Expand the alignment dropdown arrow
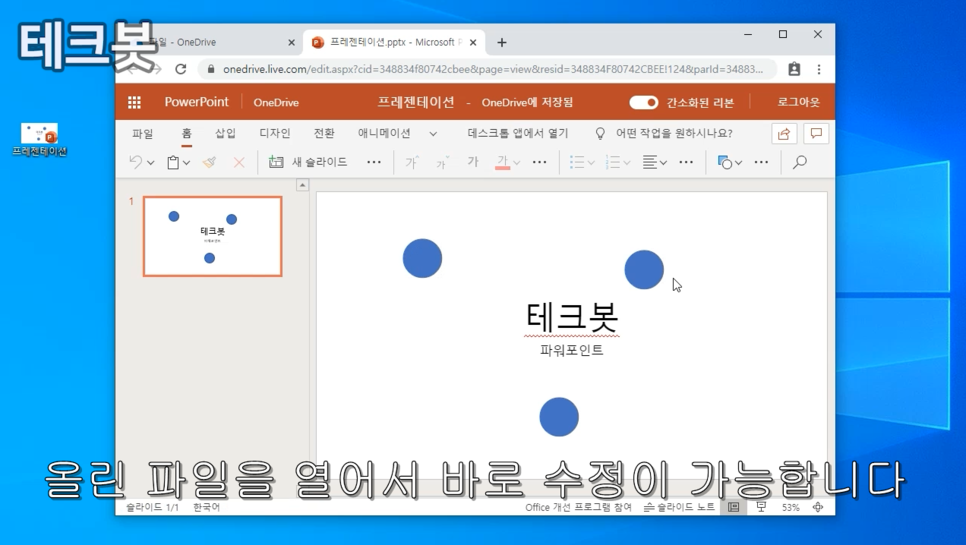 click(664, 163)
